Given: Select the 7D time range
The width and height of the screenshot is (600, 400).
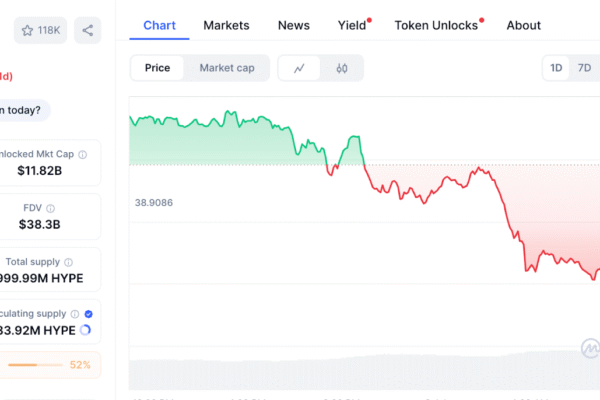Looking at the screenshot, I should (585, 68).
